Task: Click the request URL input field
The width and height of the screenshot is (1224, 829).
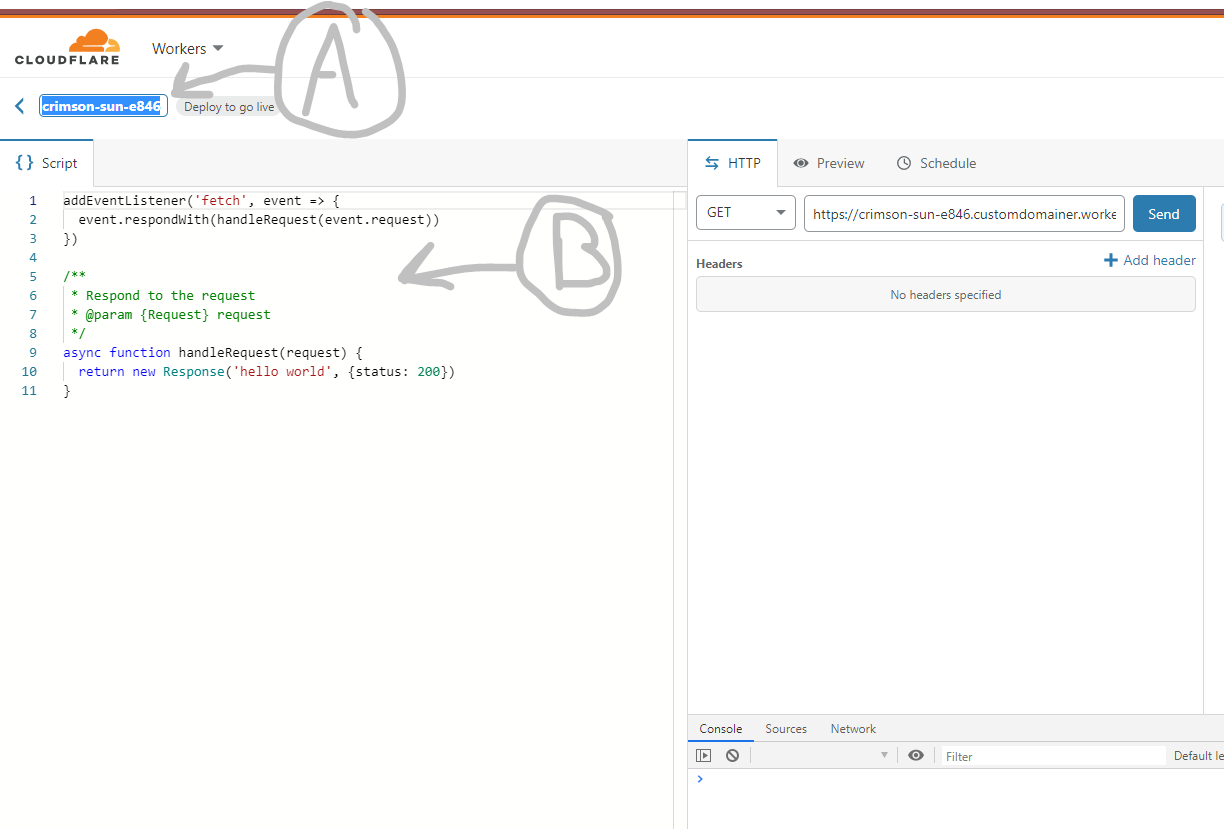Action: pyautogui.click(x=963, y=213)
